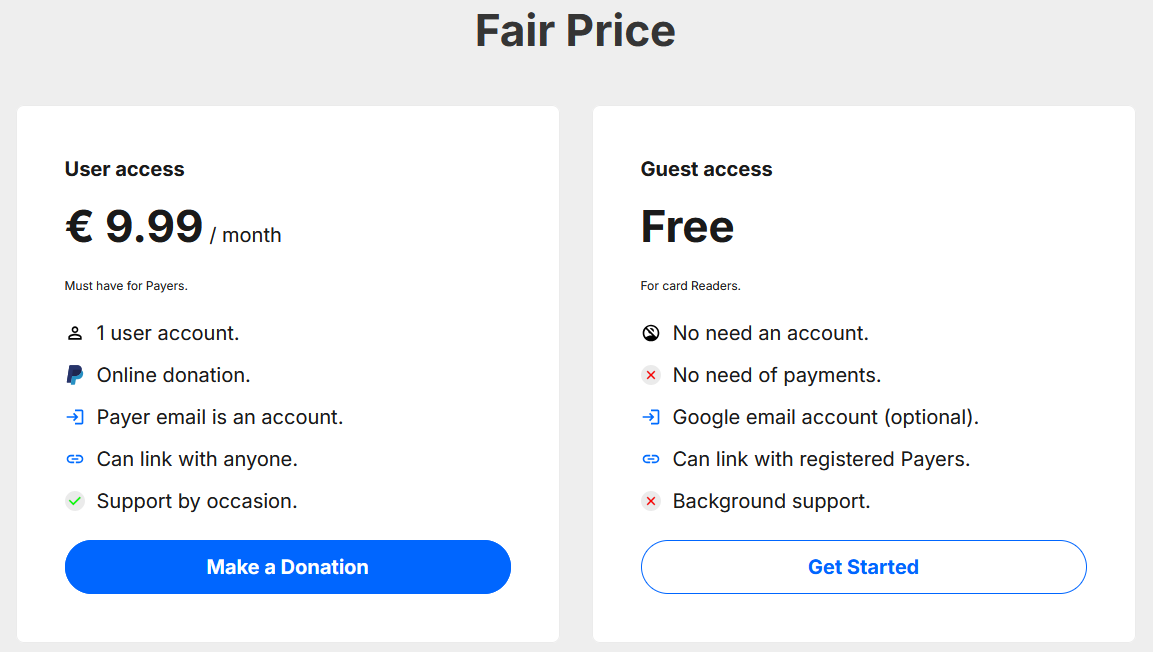Viewport: 1153px width, 652px height.
Task: Click the Must have for Payers subtitle
Action: (x=126, y=285)
